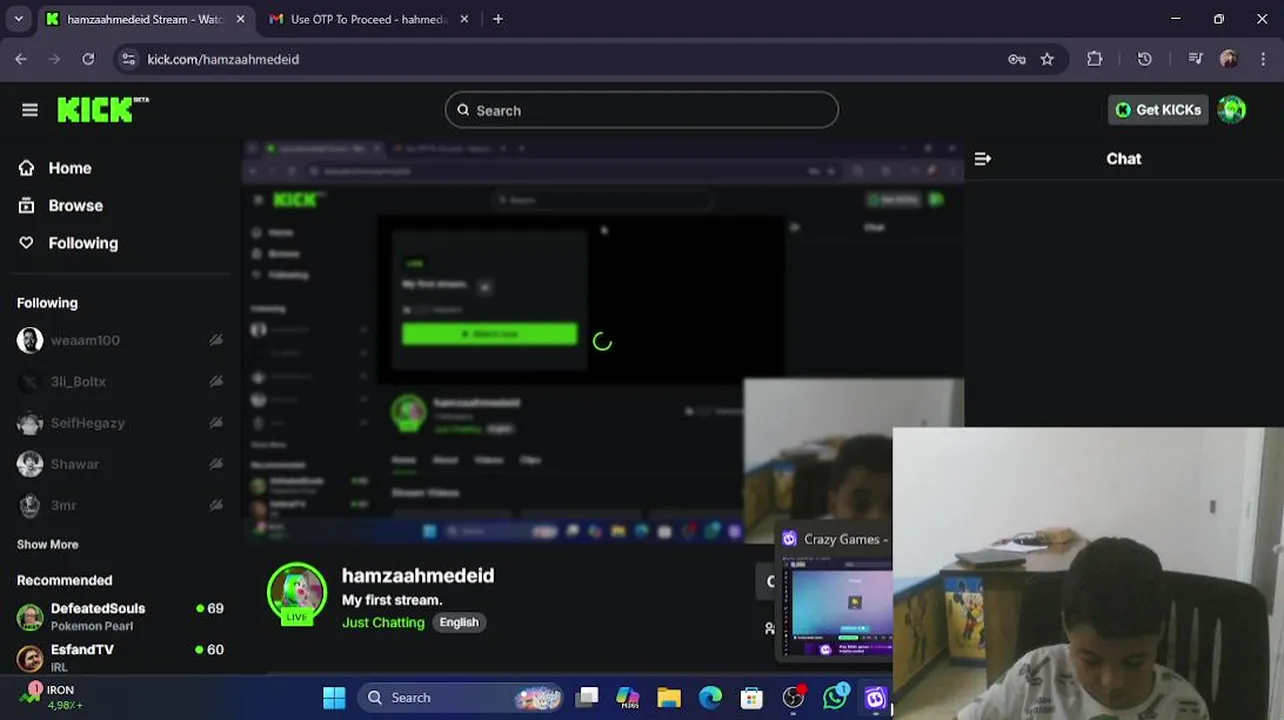Open the tab search dropdown

click(x=18, y=19)
